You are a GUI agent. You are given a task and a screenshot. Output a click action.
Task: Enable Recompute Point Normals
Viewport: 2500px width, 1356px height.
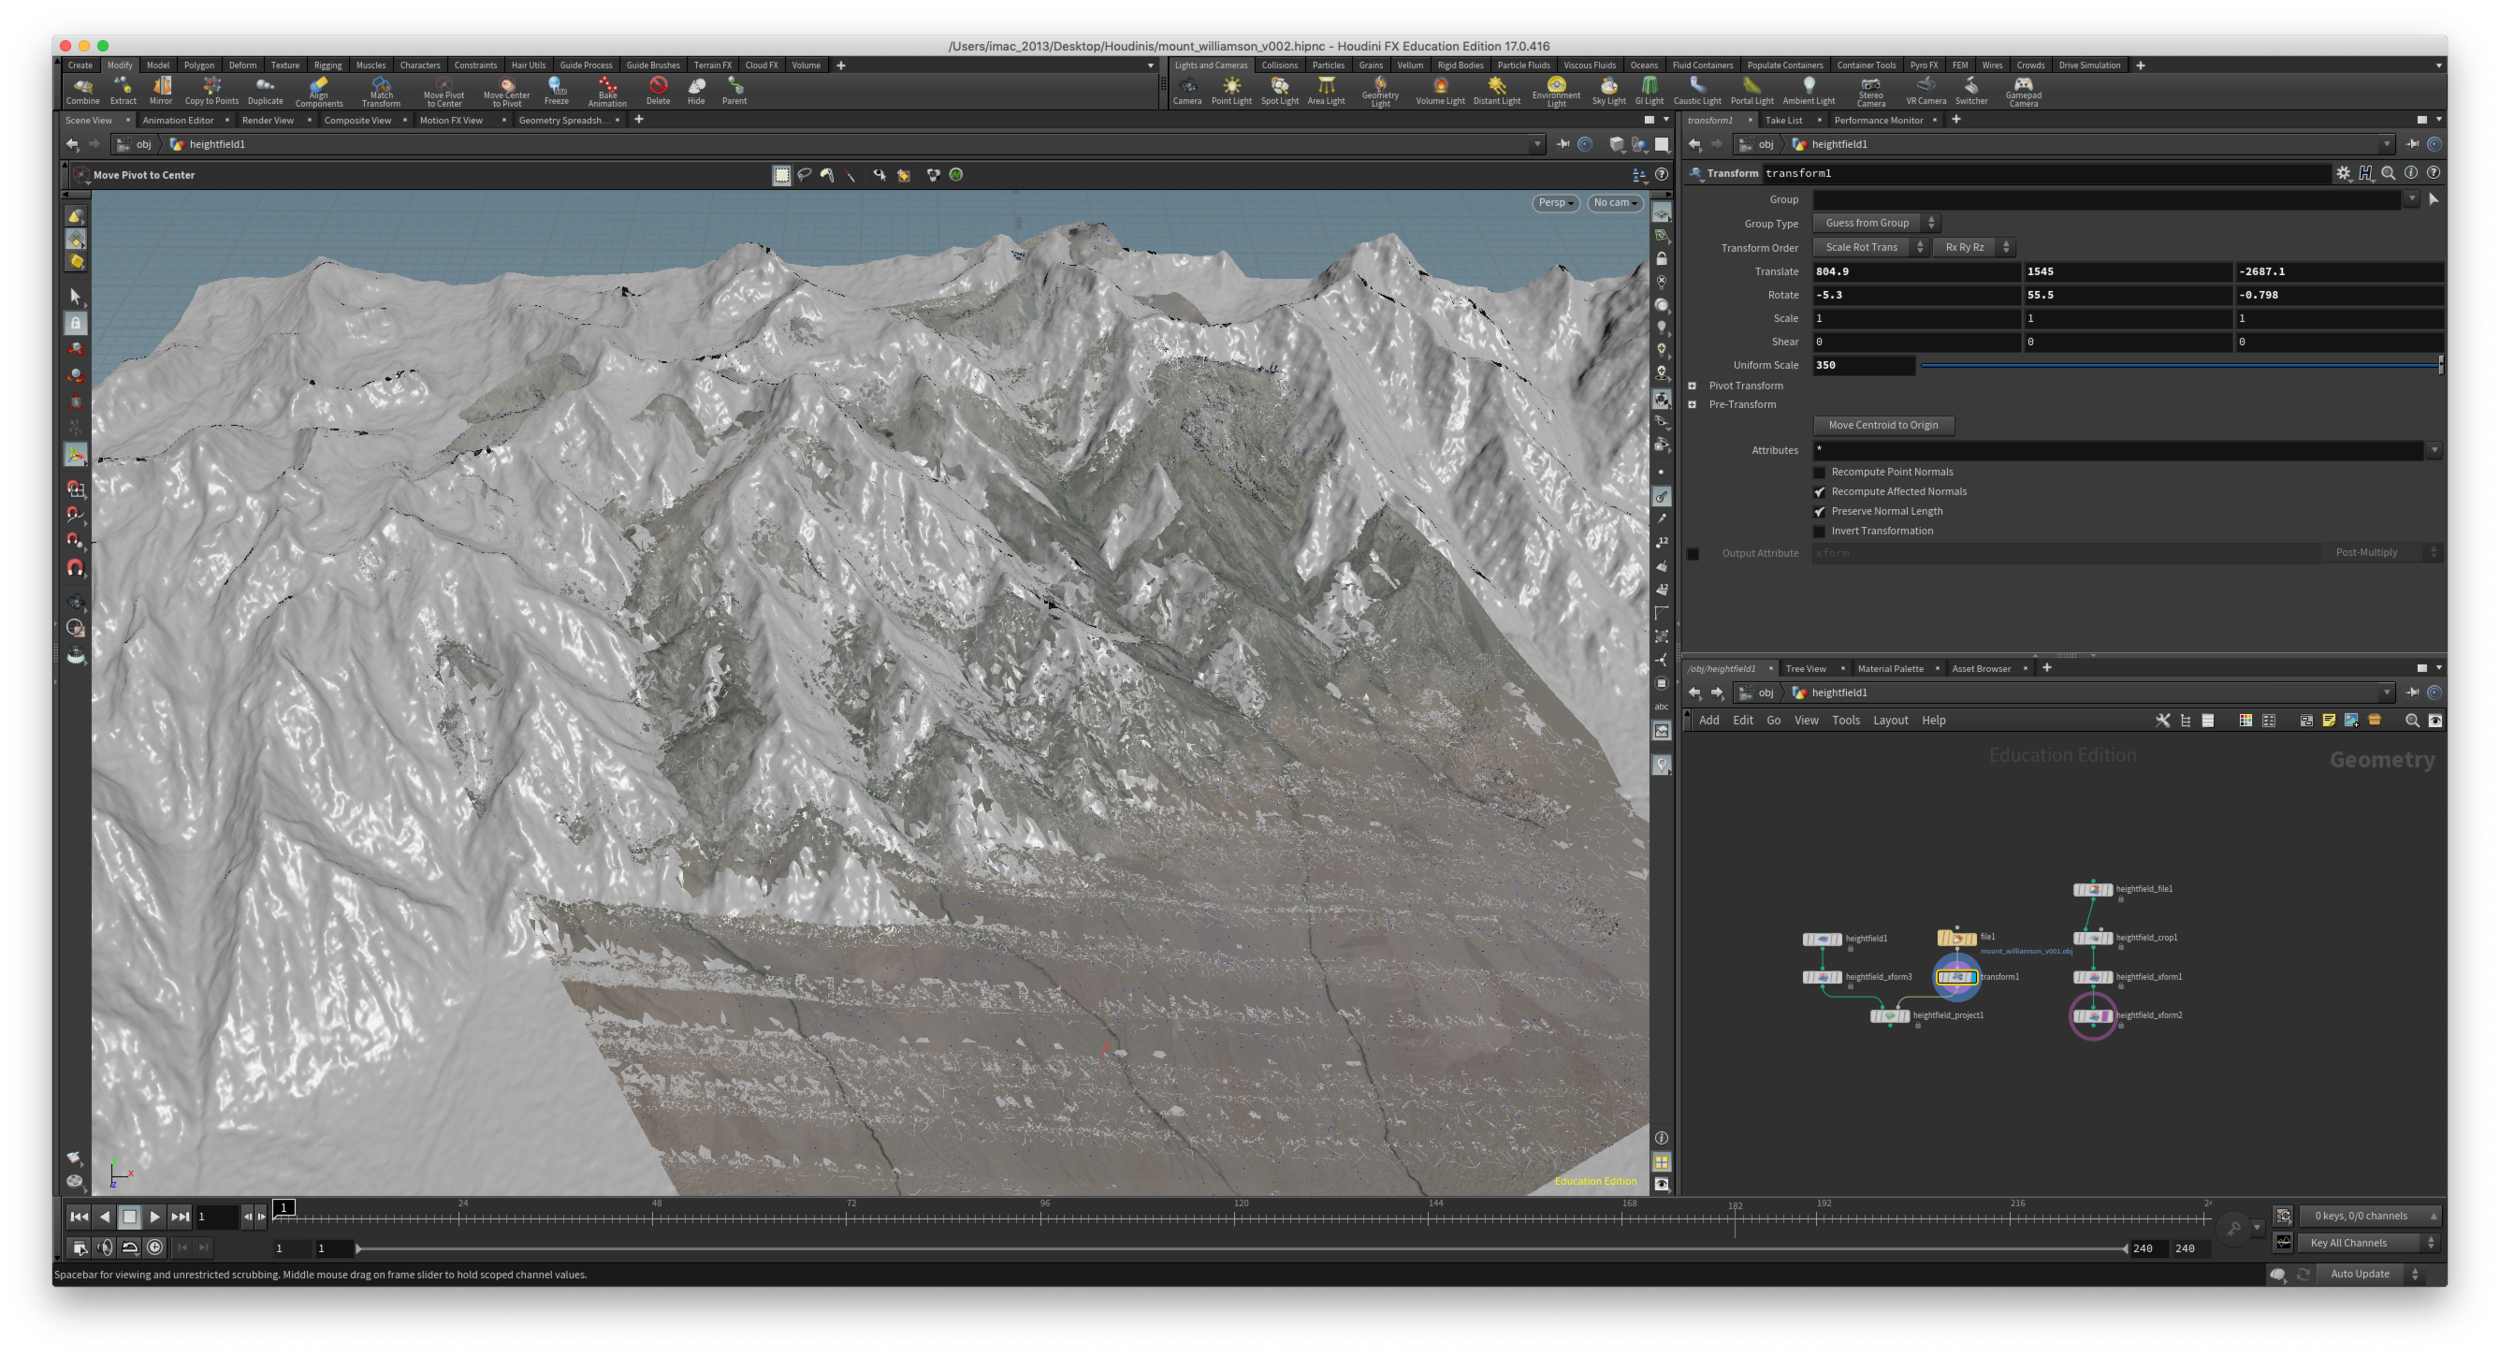point(1820,472)
